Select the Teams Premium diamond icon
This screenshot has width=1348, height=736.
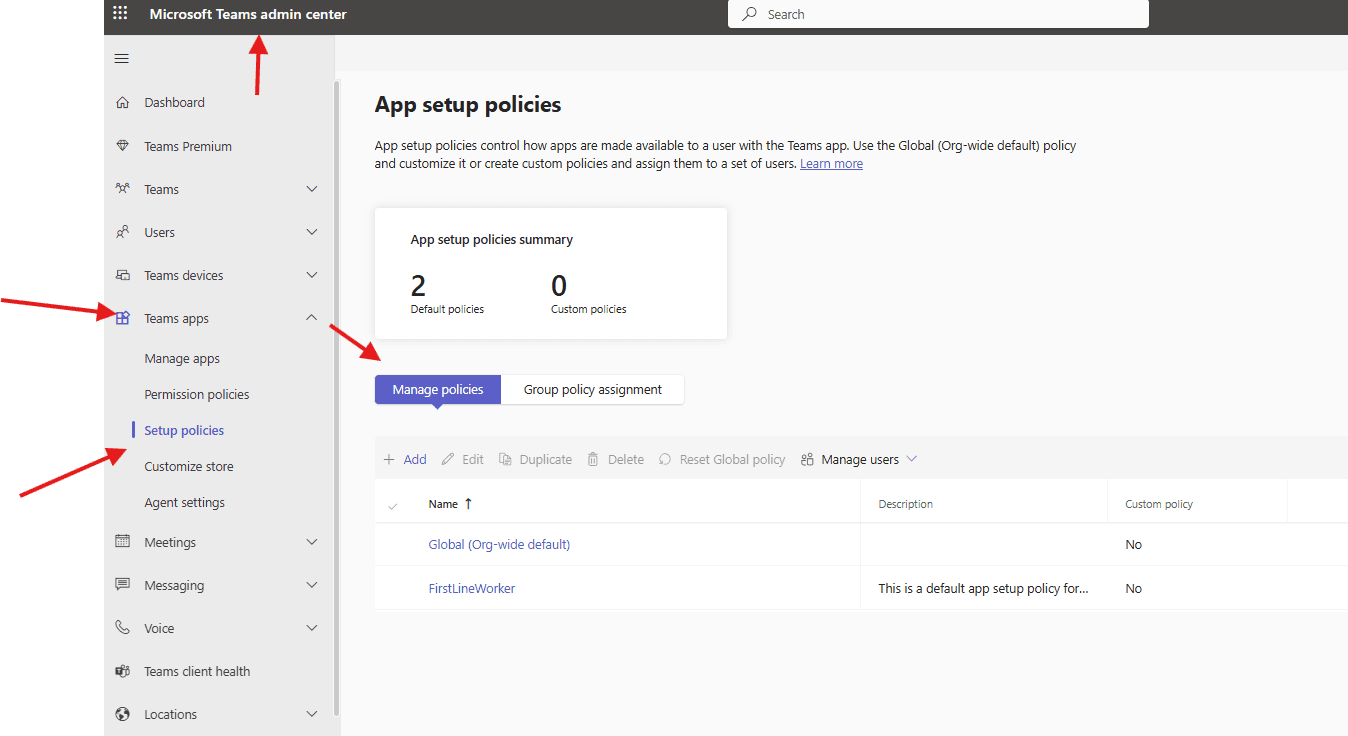122,145
